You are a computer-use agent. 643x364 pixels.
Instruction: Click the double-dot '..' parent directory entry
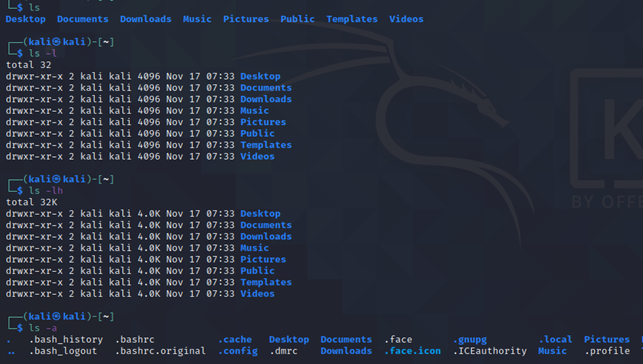[x=11, y=352]
